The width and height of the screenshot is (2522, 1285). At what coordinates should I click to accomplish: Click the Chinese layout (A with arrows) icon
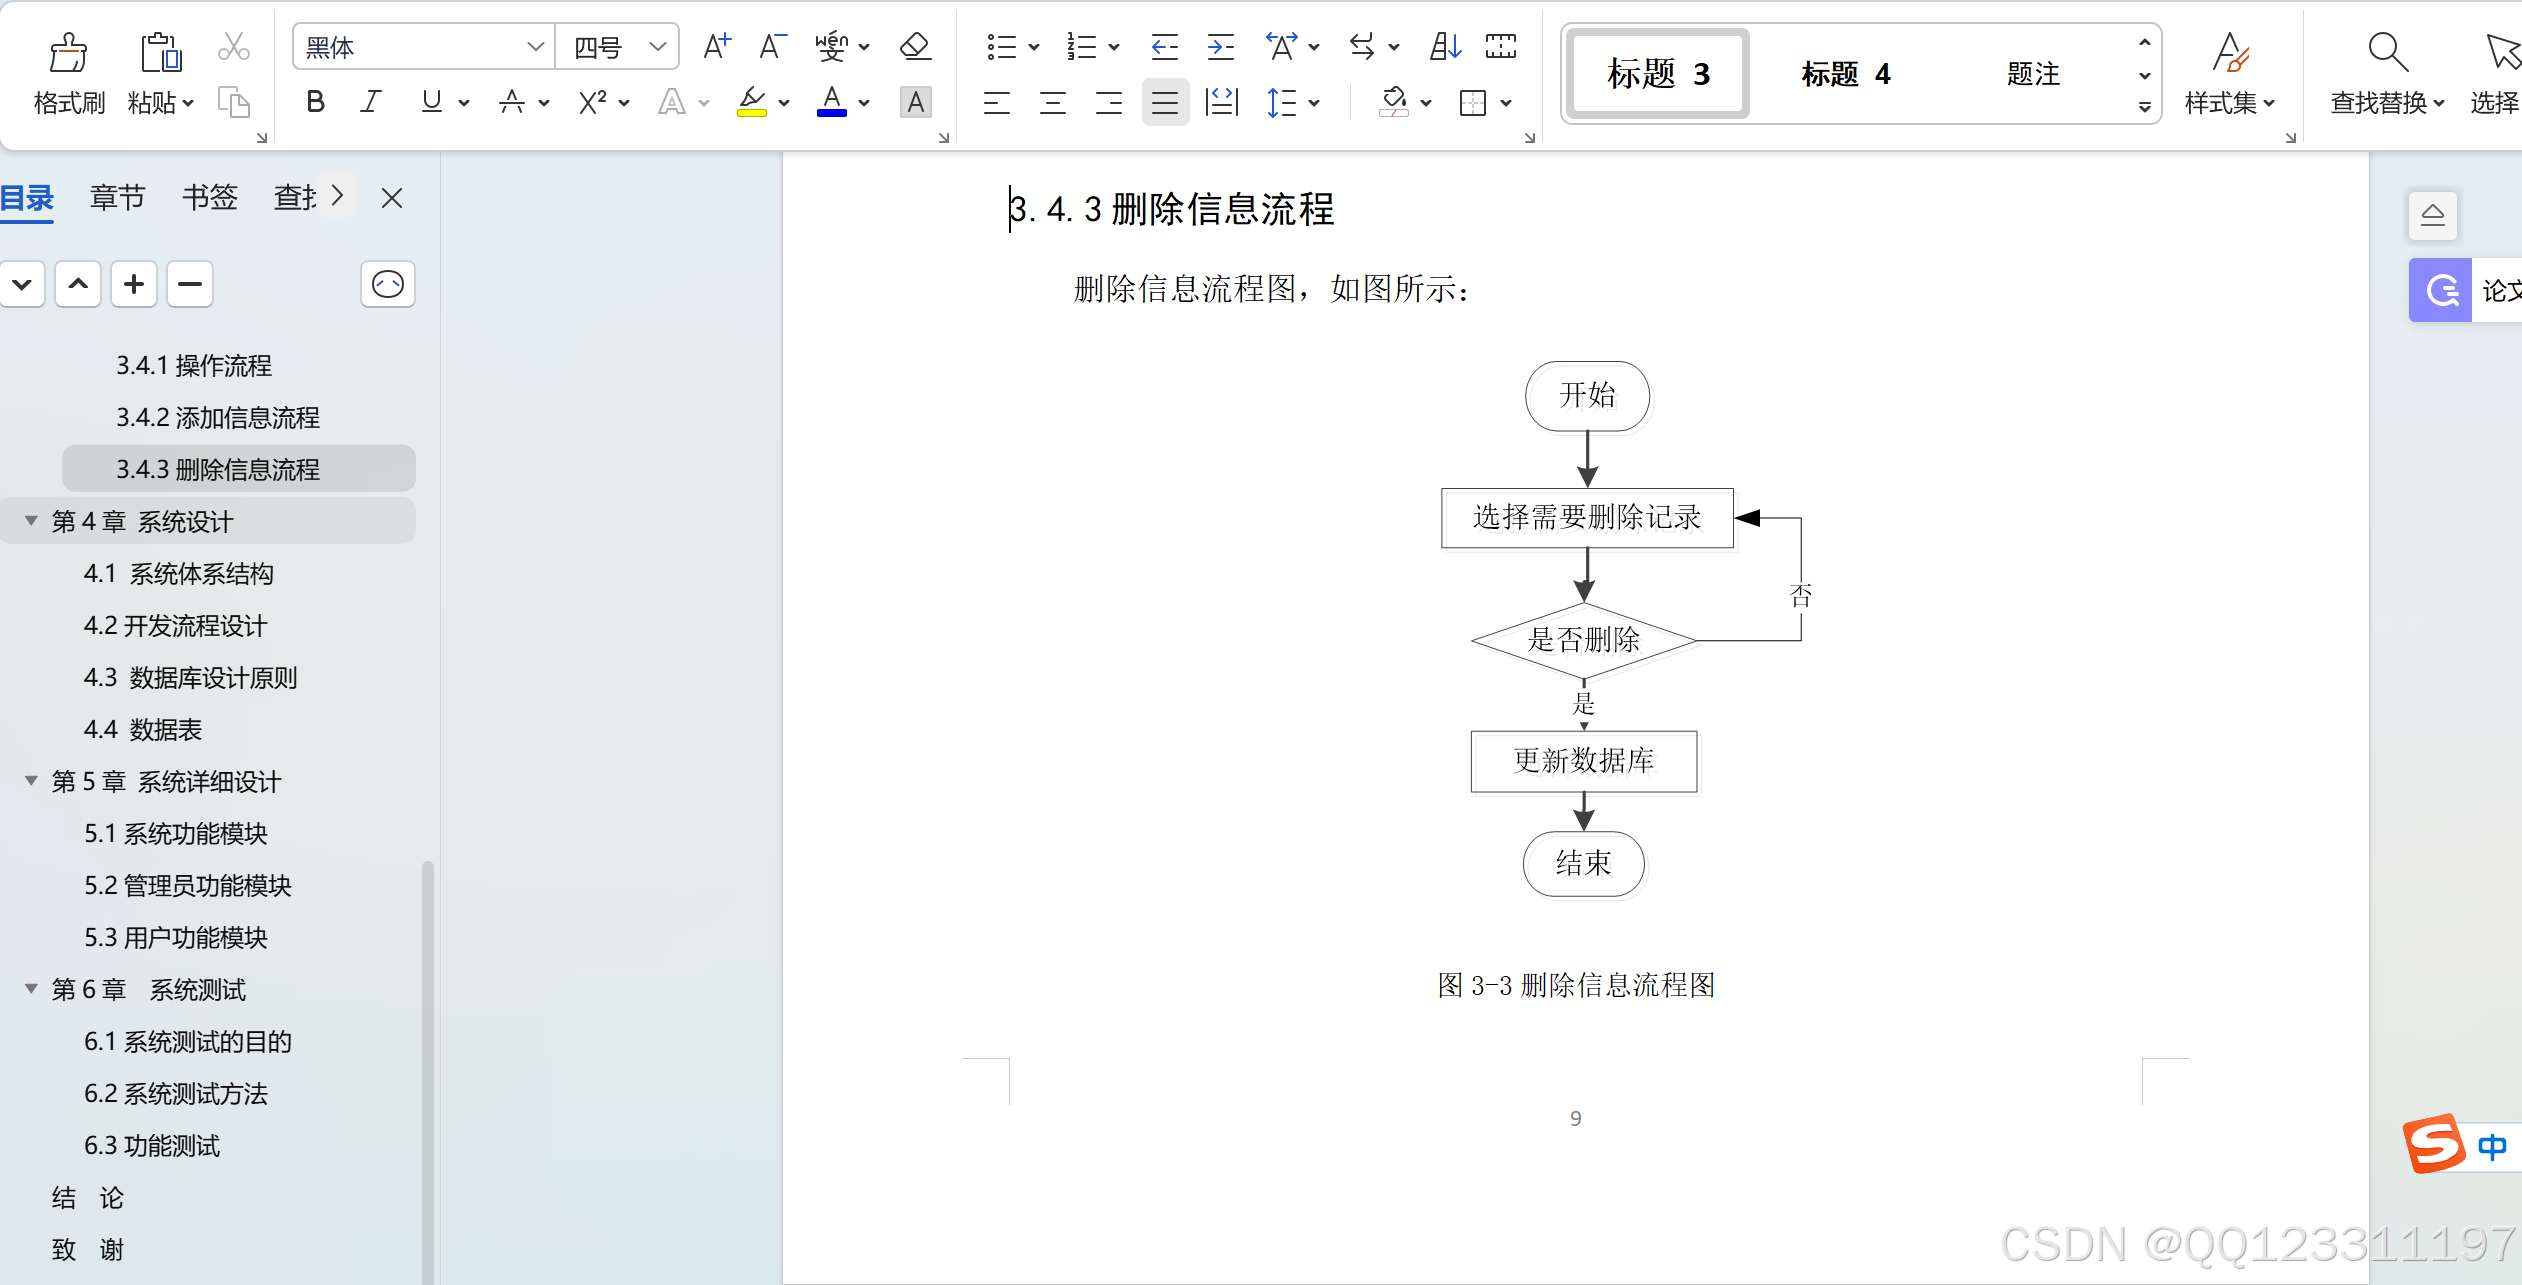tap(1281, 46)
